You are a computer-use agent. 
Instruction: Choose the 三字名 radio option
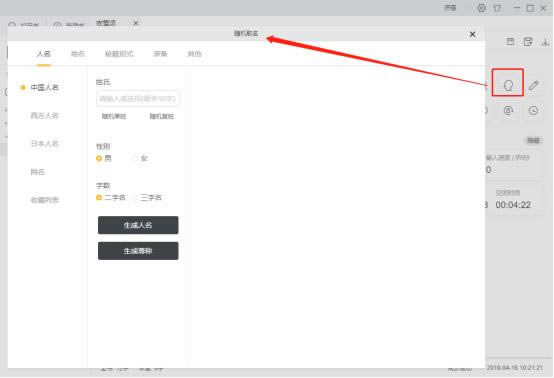coord(135,197)
